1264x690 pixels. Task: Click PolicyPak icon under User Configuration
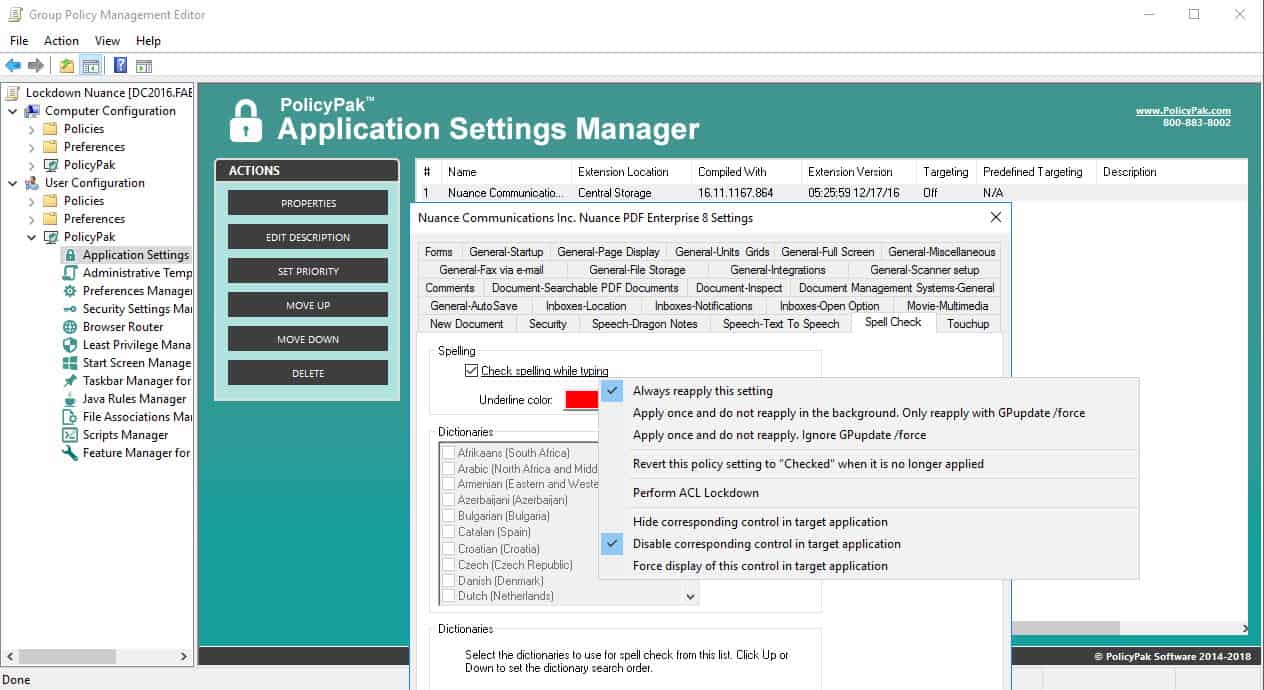[x=51, y=237]
